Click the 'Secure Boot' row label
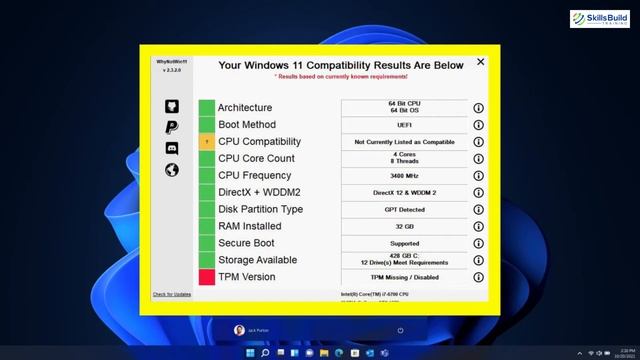 coord(246,243)
